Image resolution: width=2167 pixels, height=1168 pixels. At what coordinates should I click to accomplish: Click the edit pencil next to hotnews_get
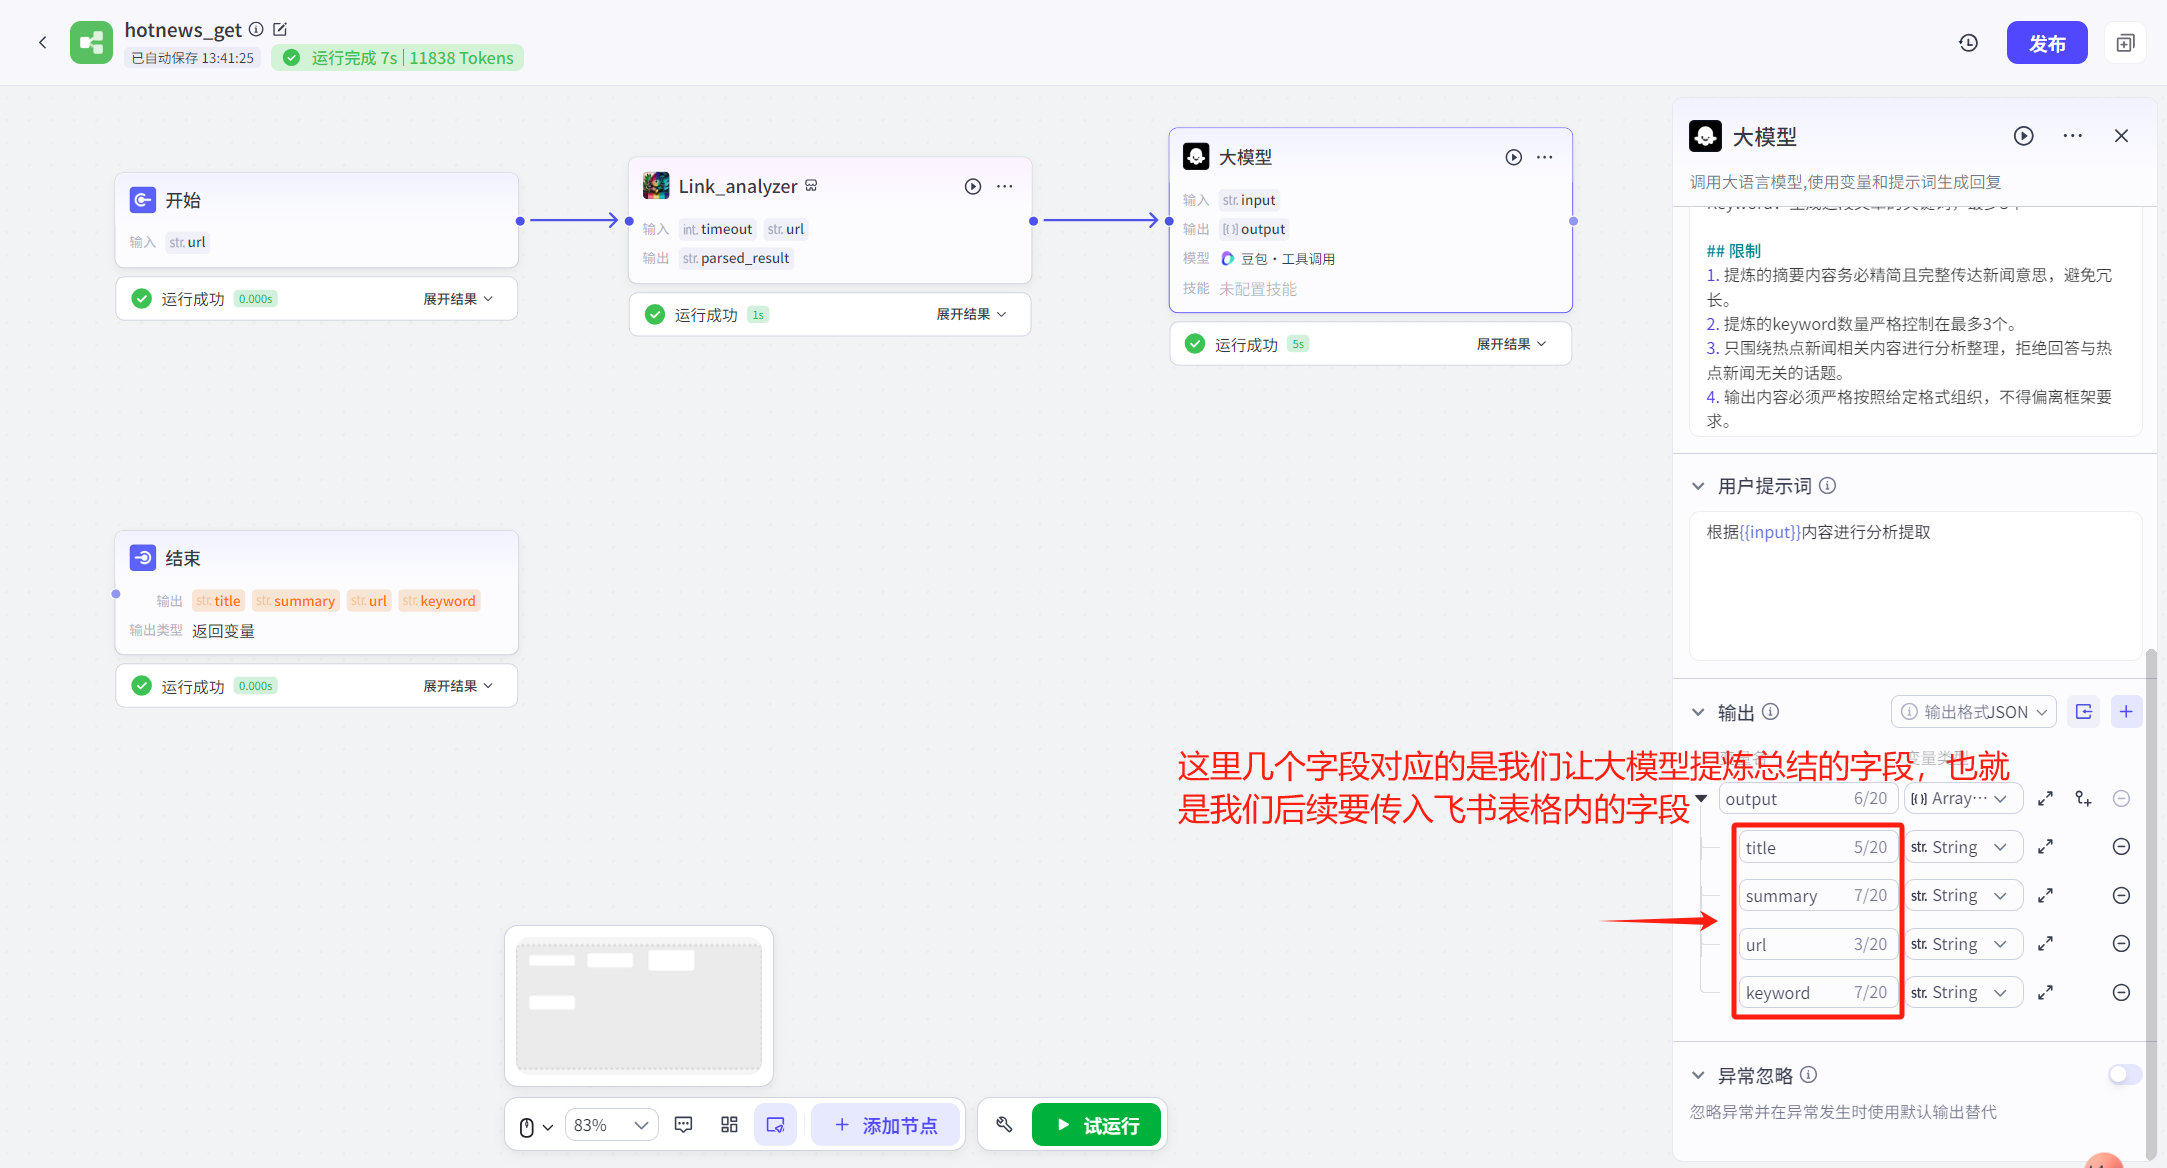(x=280, y=30)
